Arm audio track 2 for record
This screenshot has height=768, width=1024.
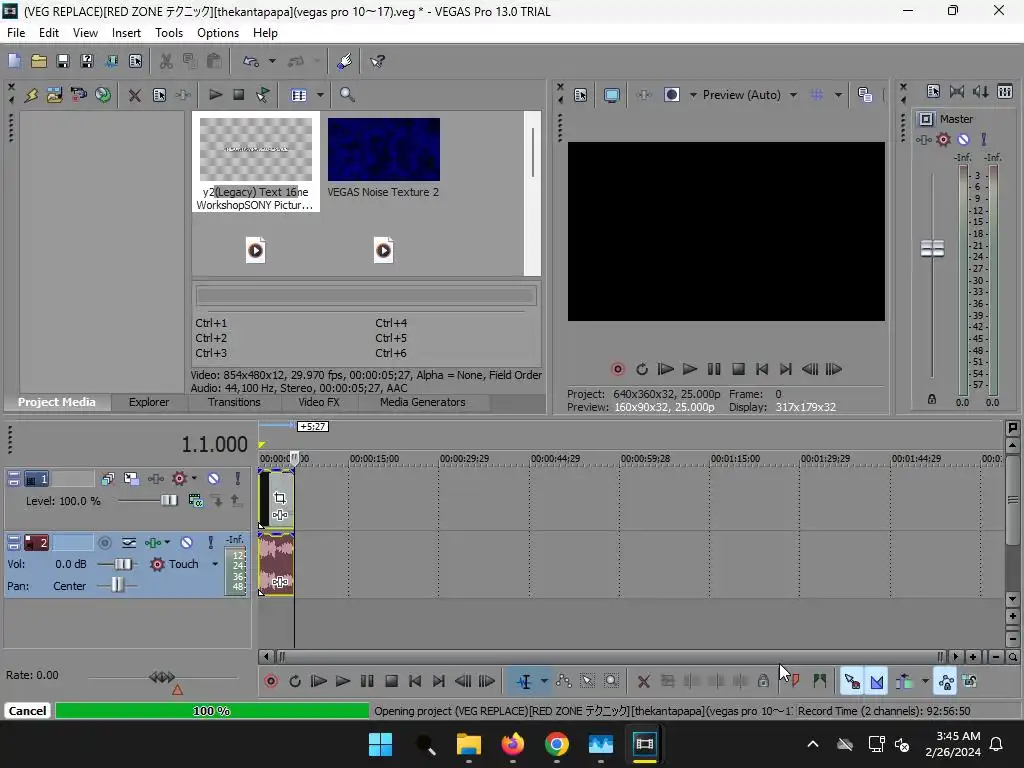pos(104,543)
